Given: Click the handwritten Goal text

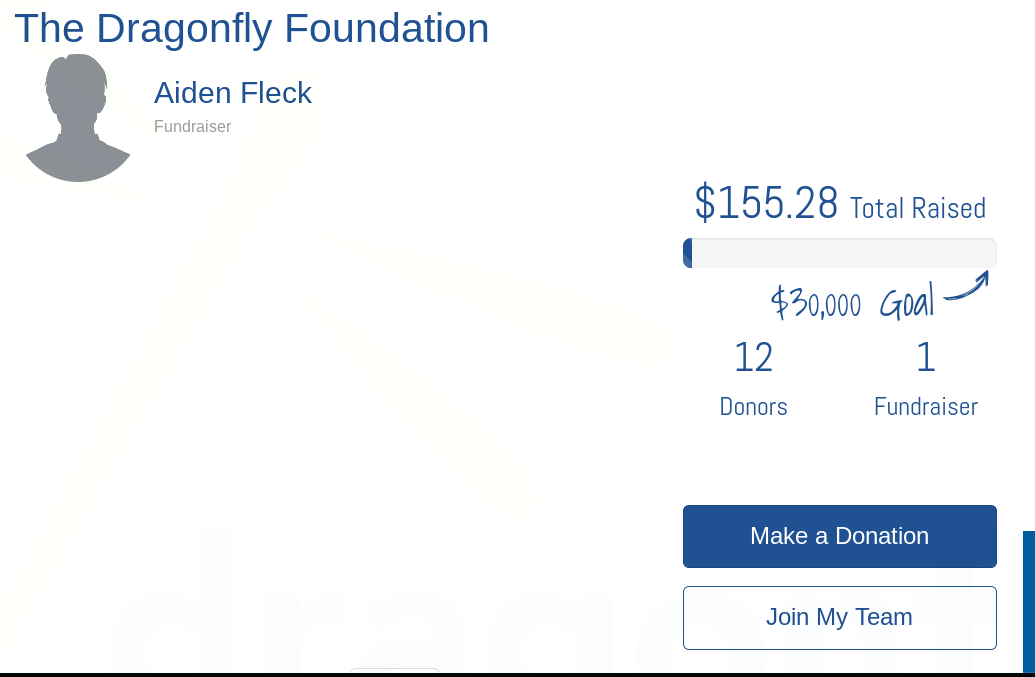Looking at the screenshot, I should point(906,302).
